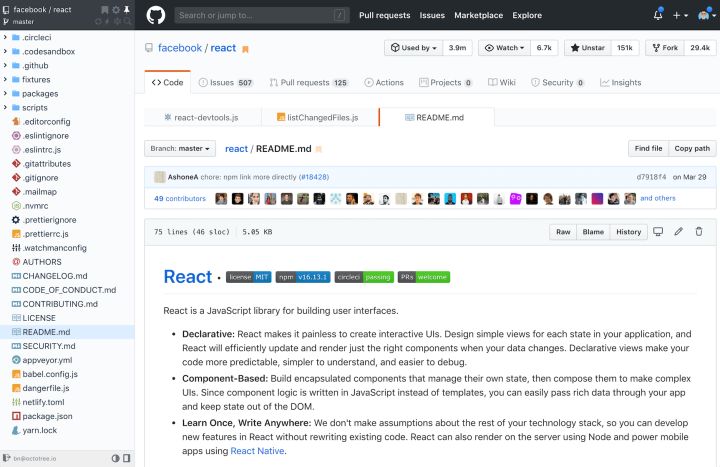Open commit link #18428
720x467 pixels.
pos(314,177)
